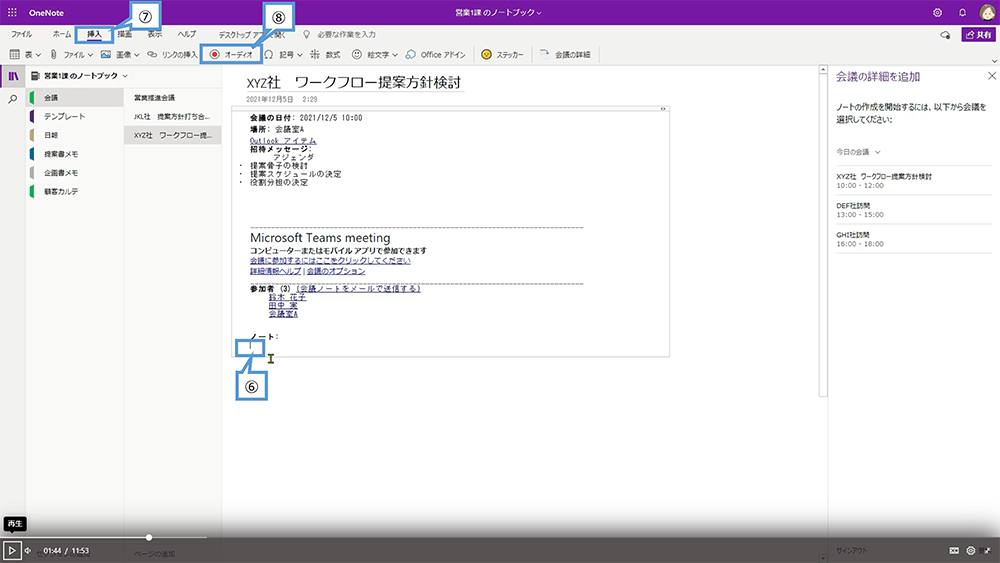Select the 企画書メモ section
The height and width of the screenshot is (563, 1000).
75,173
